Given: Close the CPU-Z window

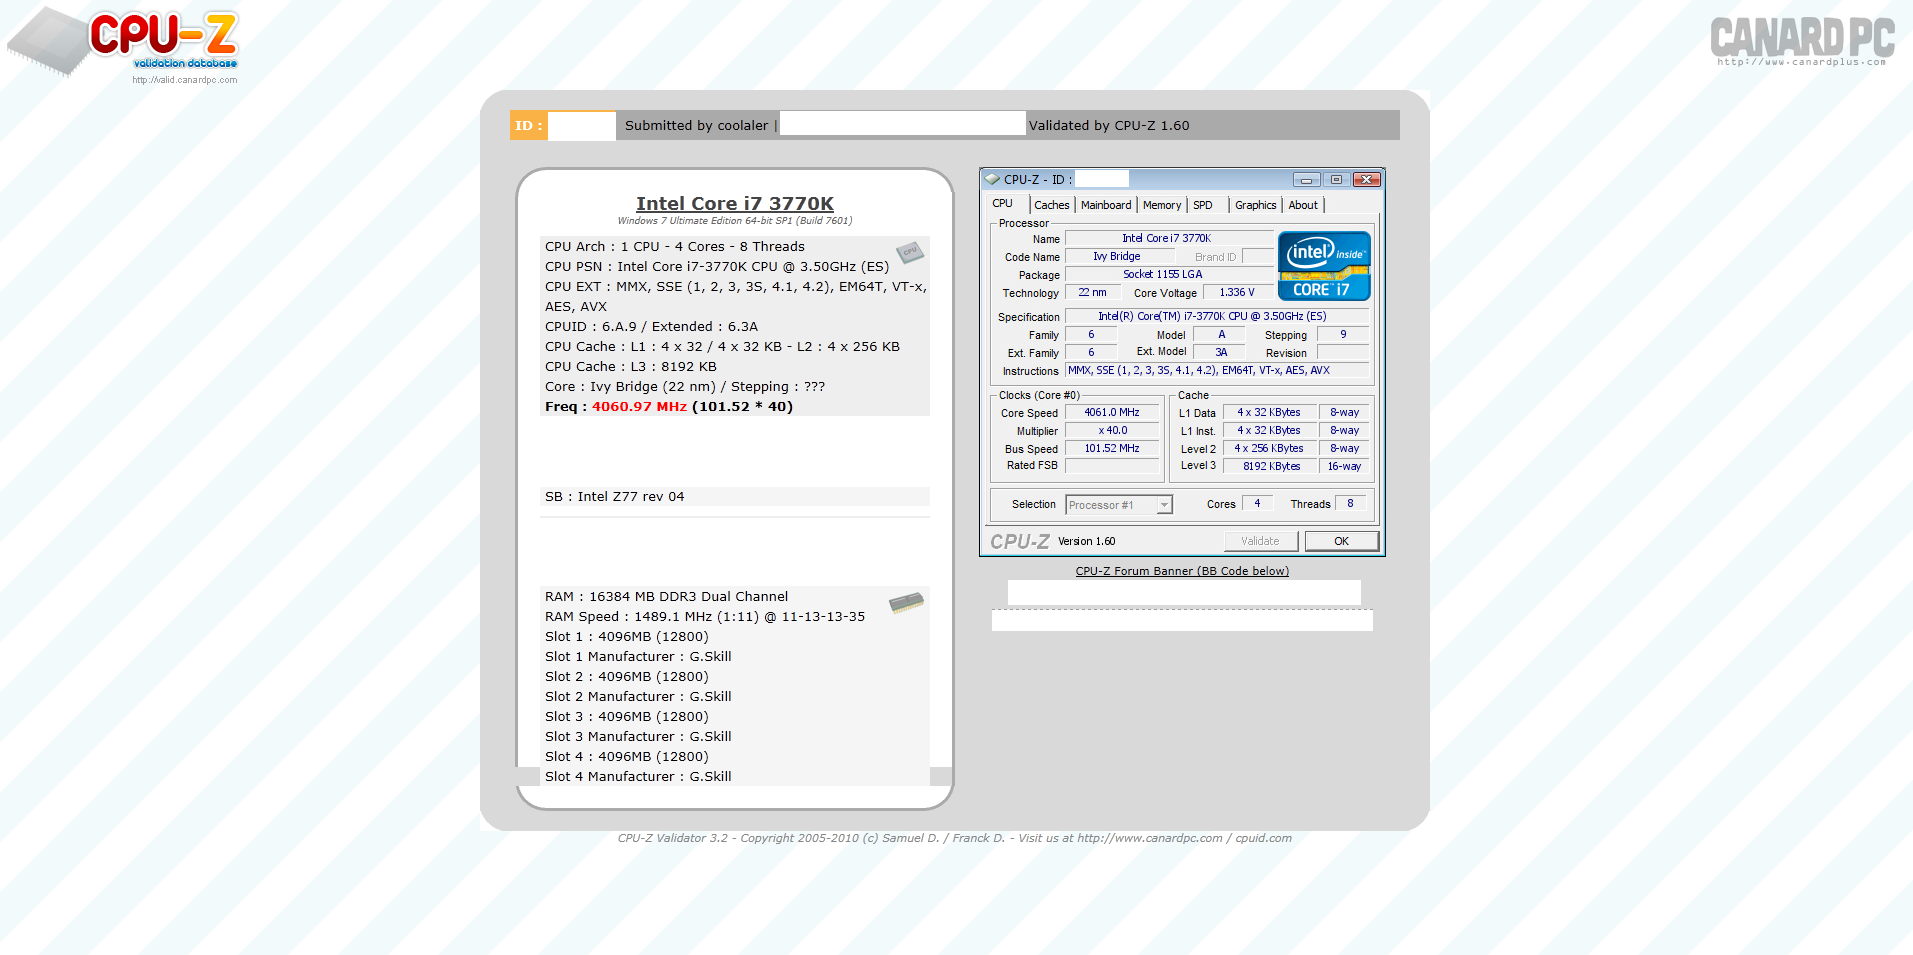Looking at the screenshot, I should click(1367, 180).
